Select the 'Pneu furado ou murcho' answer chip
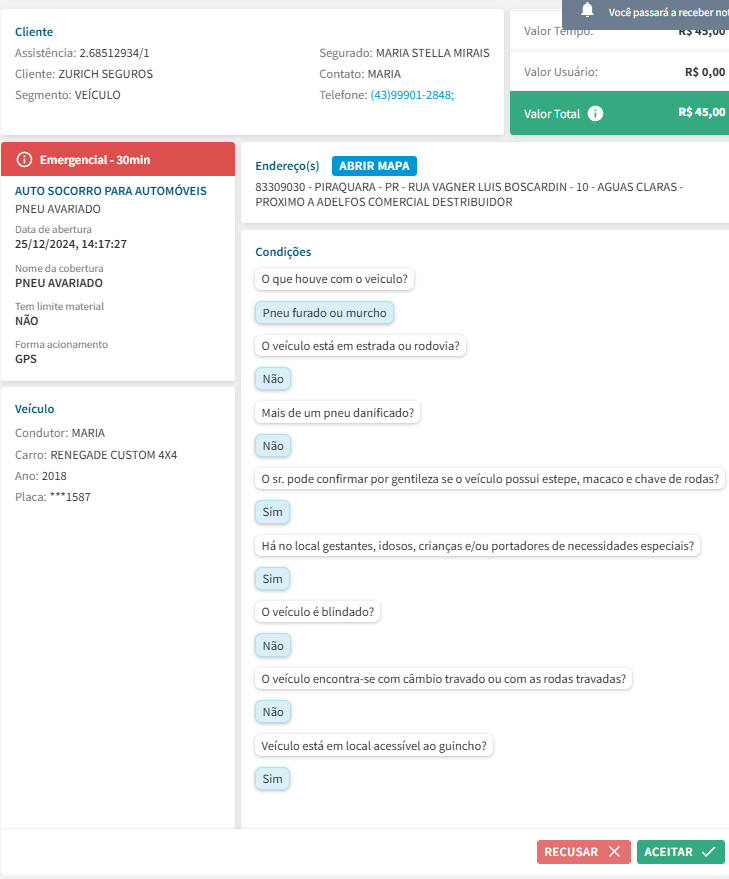The width and height of the screenshot is (729, 879). (324, 313)
